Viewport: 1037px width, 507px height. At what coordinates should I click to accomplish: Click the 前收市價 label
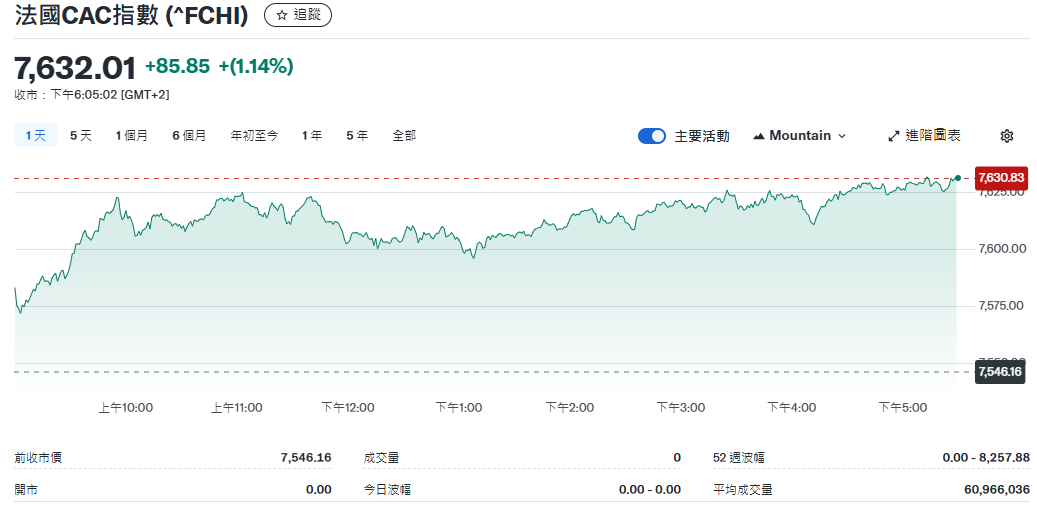click(38, 457)
